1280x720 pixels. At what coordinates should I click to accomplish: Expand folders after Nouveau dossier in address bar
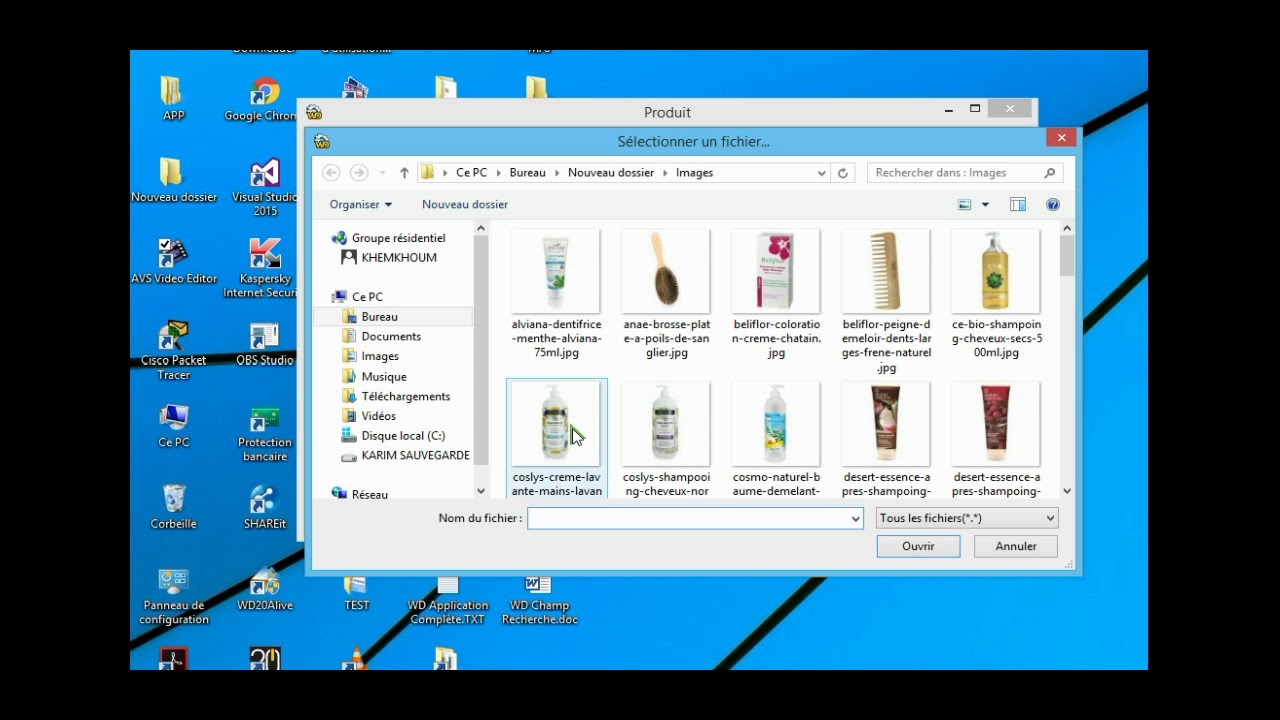[665, 173]
